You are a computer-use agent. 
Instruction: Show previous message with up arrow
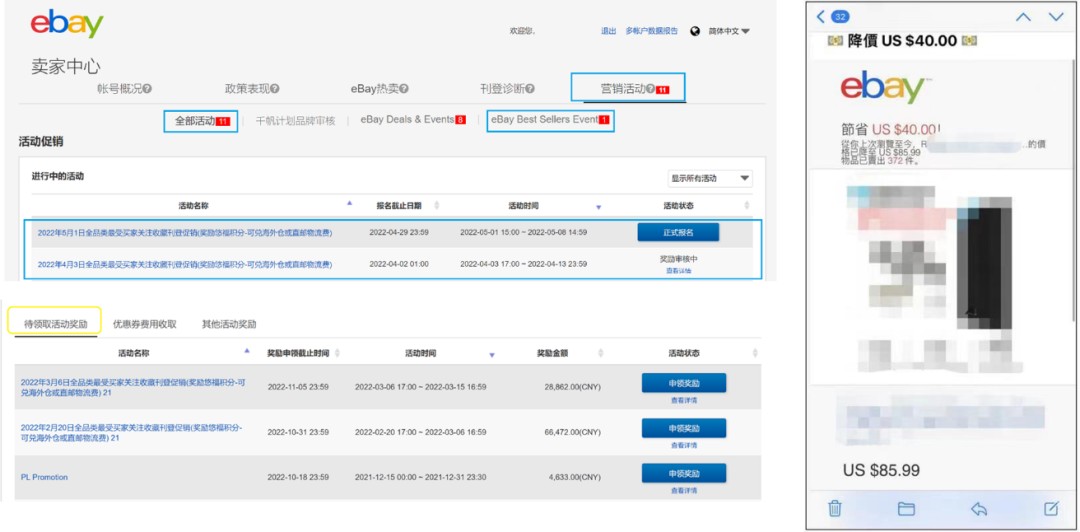[x=1023, y=17]
